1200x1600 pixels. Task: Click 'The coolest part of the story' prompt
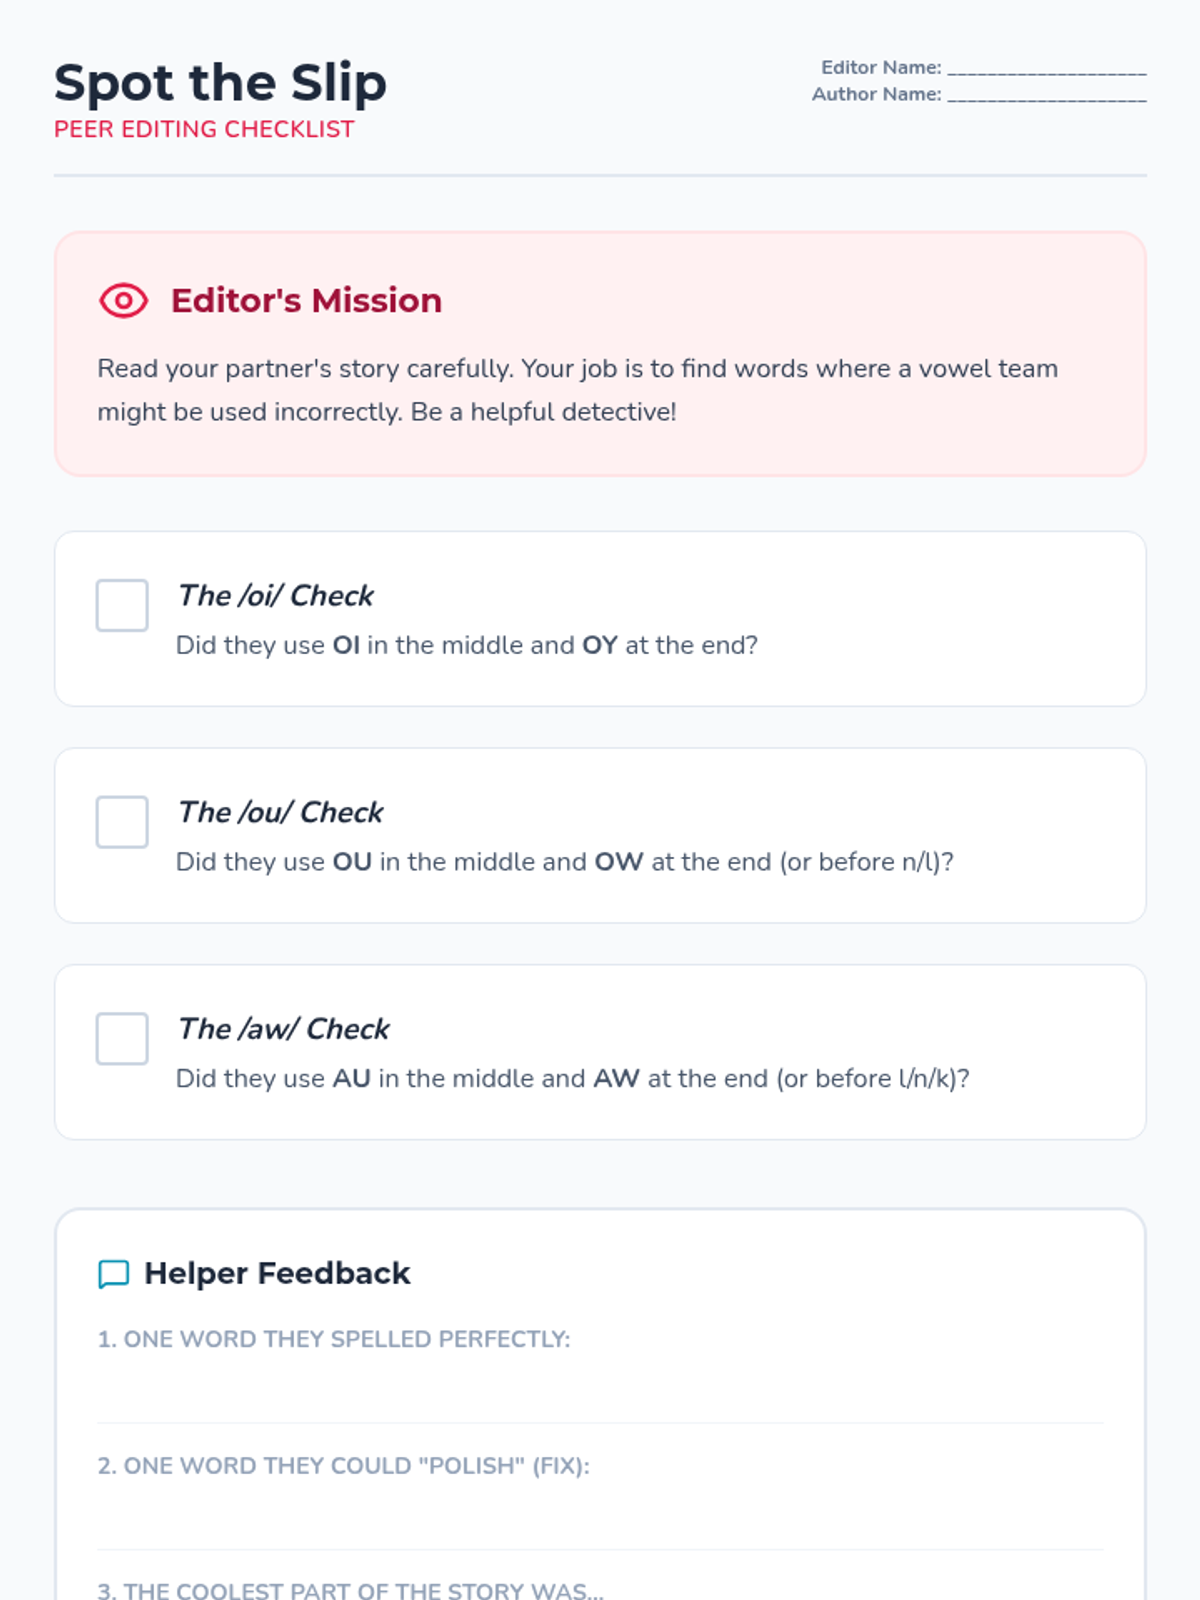pyautogui.click(x=350, y=1590)
